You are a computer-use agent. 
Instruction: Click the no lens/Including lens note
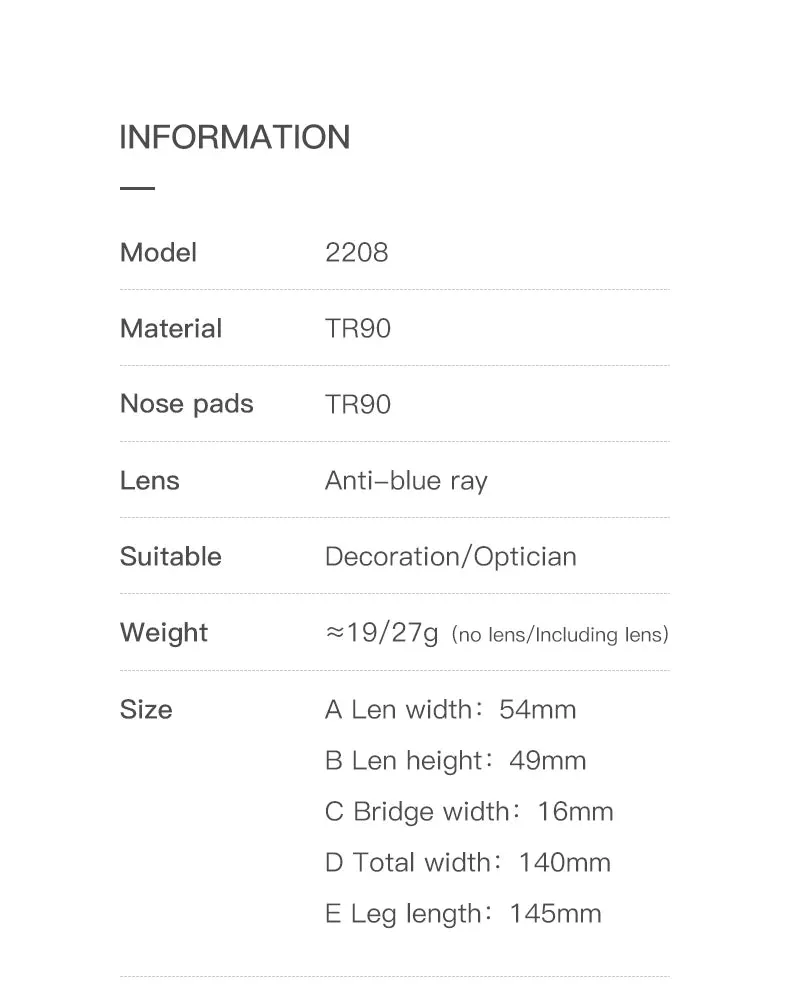click(x=560, y=635)
